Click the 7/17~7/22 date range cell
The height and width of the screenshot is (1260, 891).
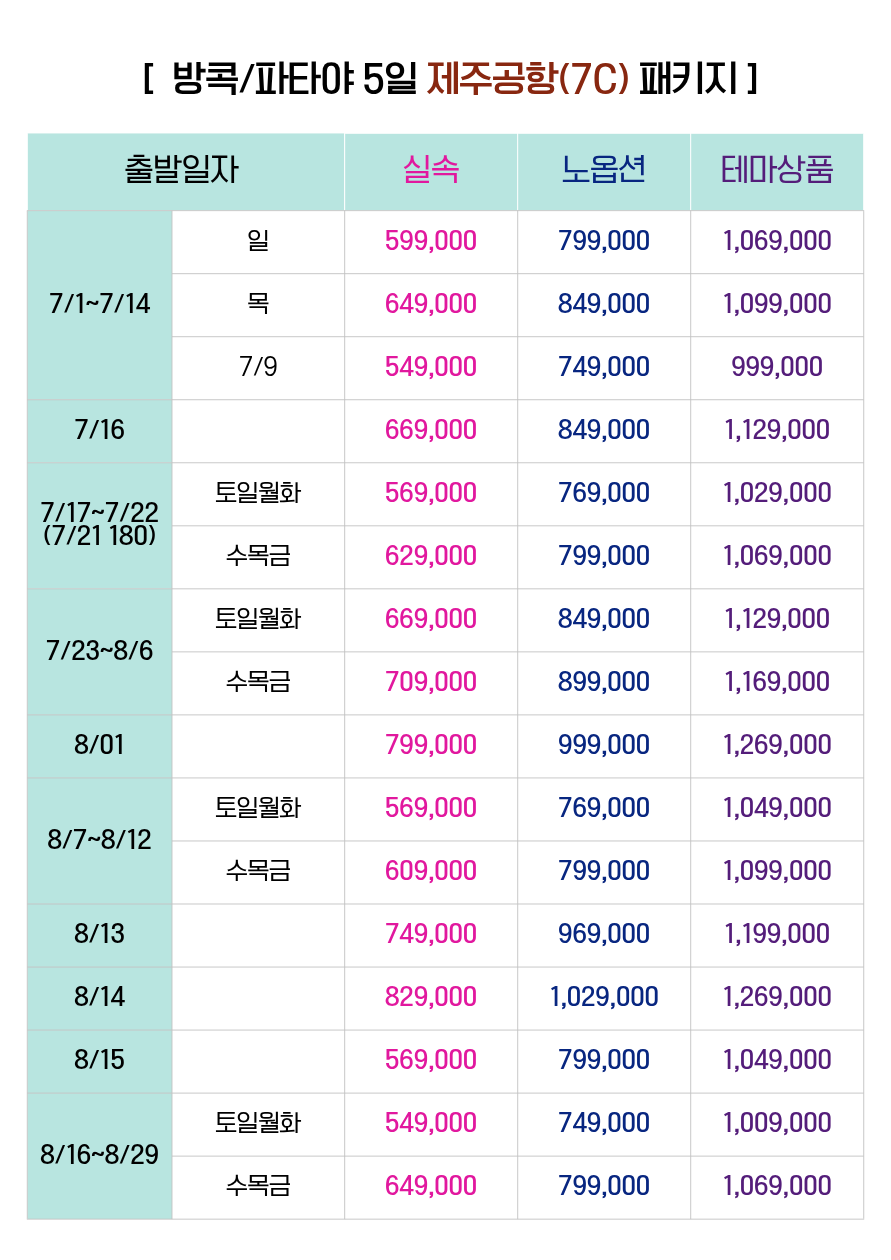(100, 525)
